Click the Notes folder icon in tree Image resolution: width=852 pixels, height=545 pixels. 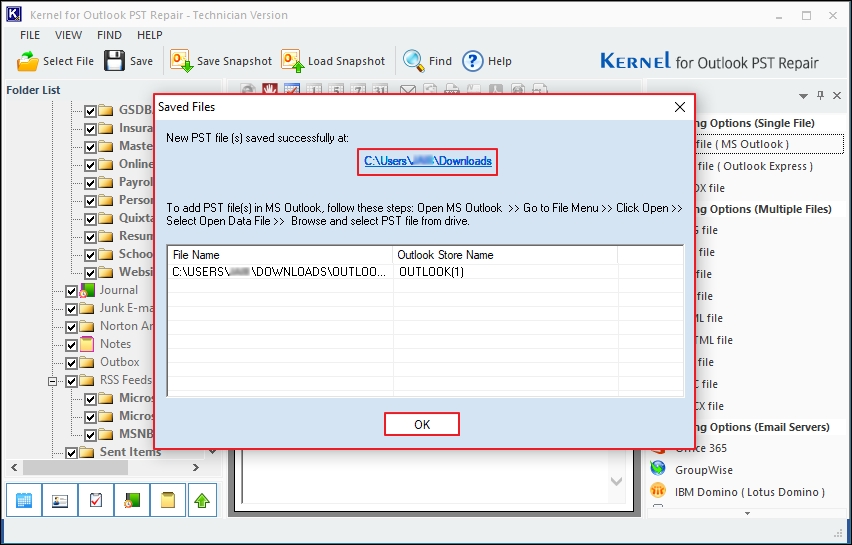point(87,344)
